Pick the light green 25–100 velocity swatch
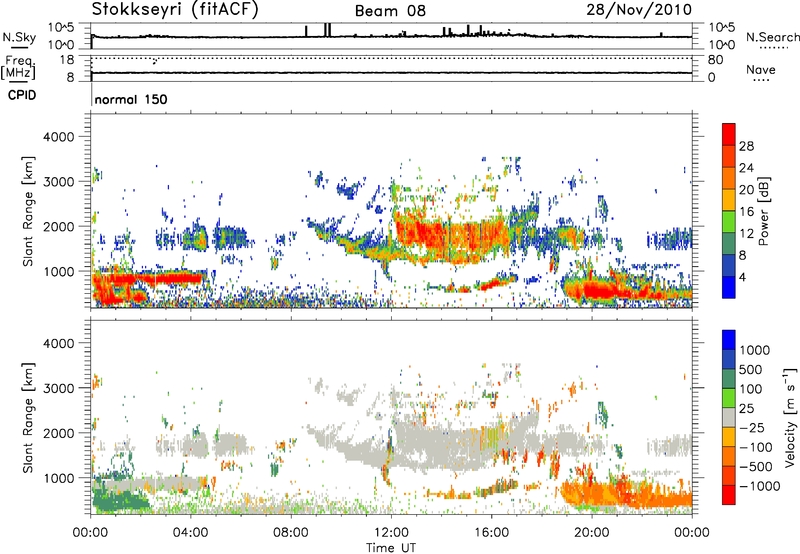Image resolution: width=800 pixels, height=554 pixels. 729,398
